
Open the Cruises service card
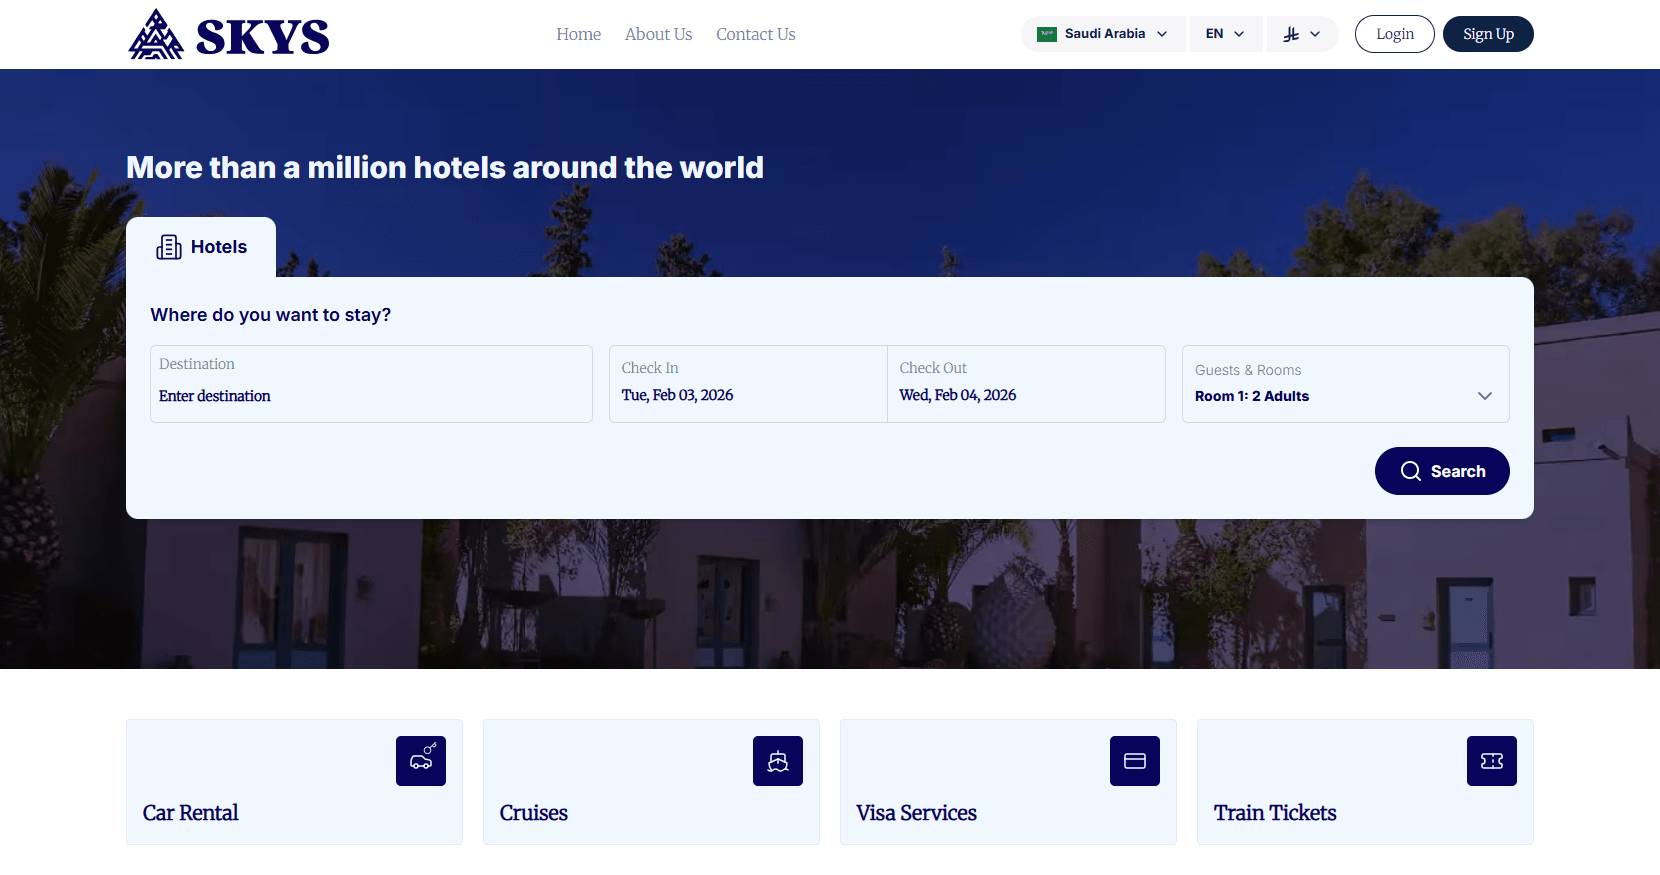pos(651,782)
